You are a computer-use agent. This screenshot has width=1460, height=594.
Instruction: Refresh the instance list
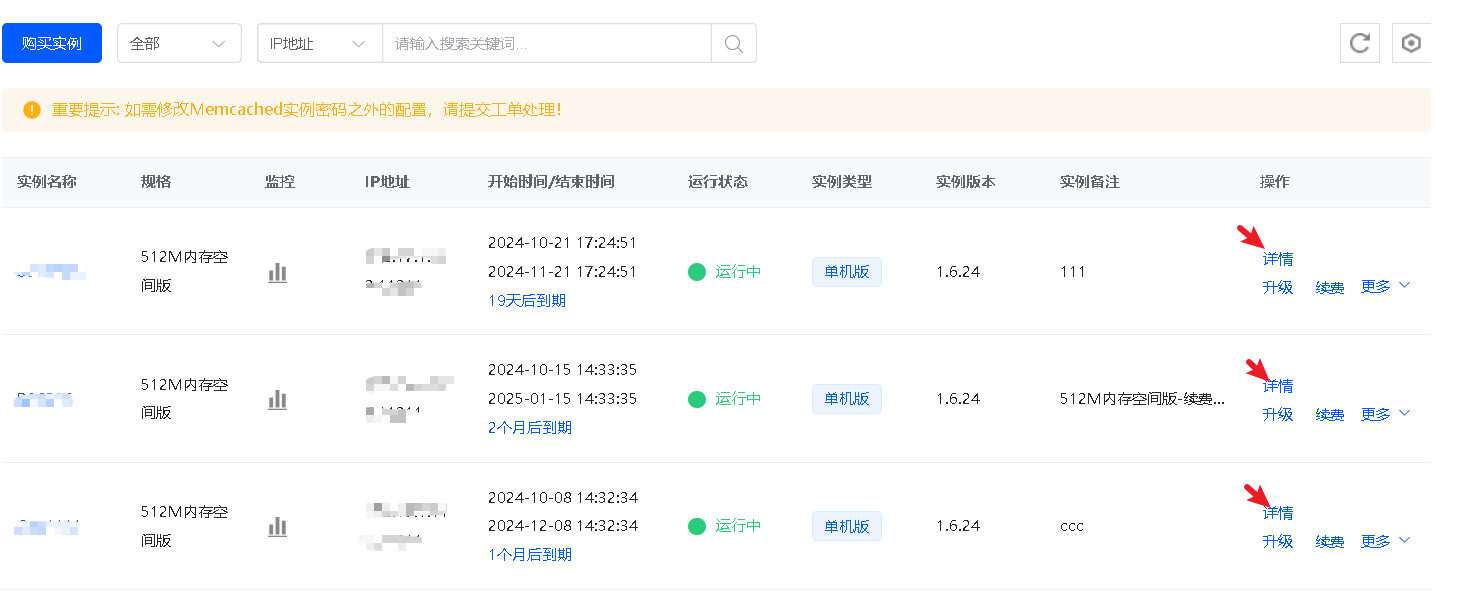[x=1359, y=44]
